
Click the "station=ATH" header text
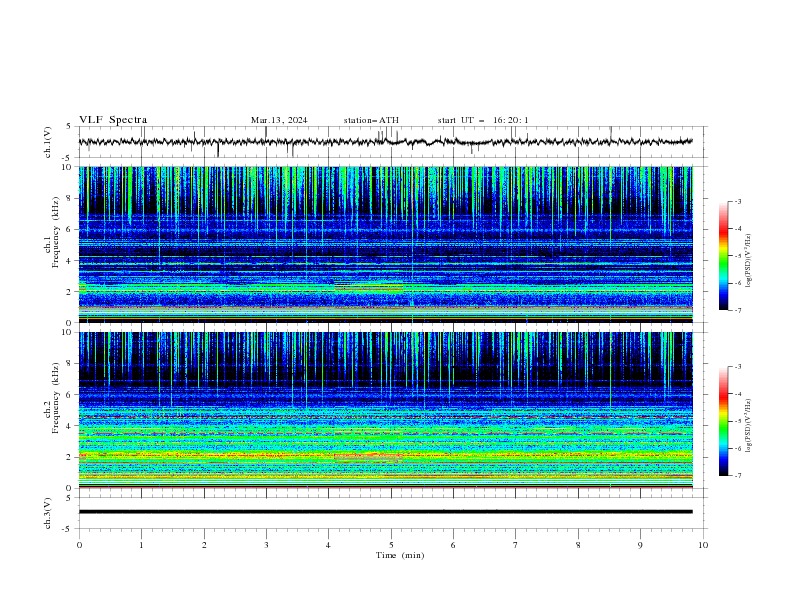[371, 120]
